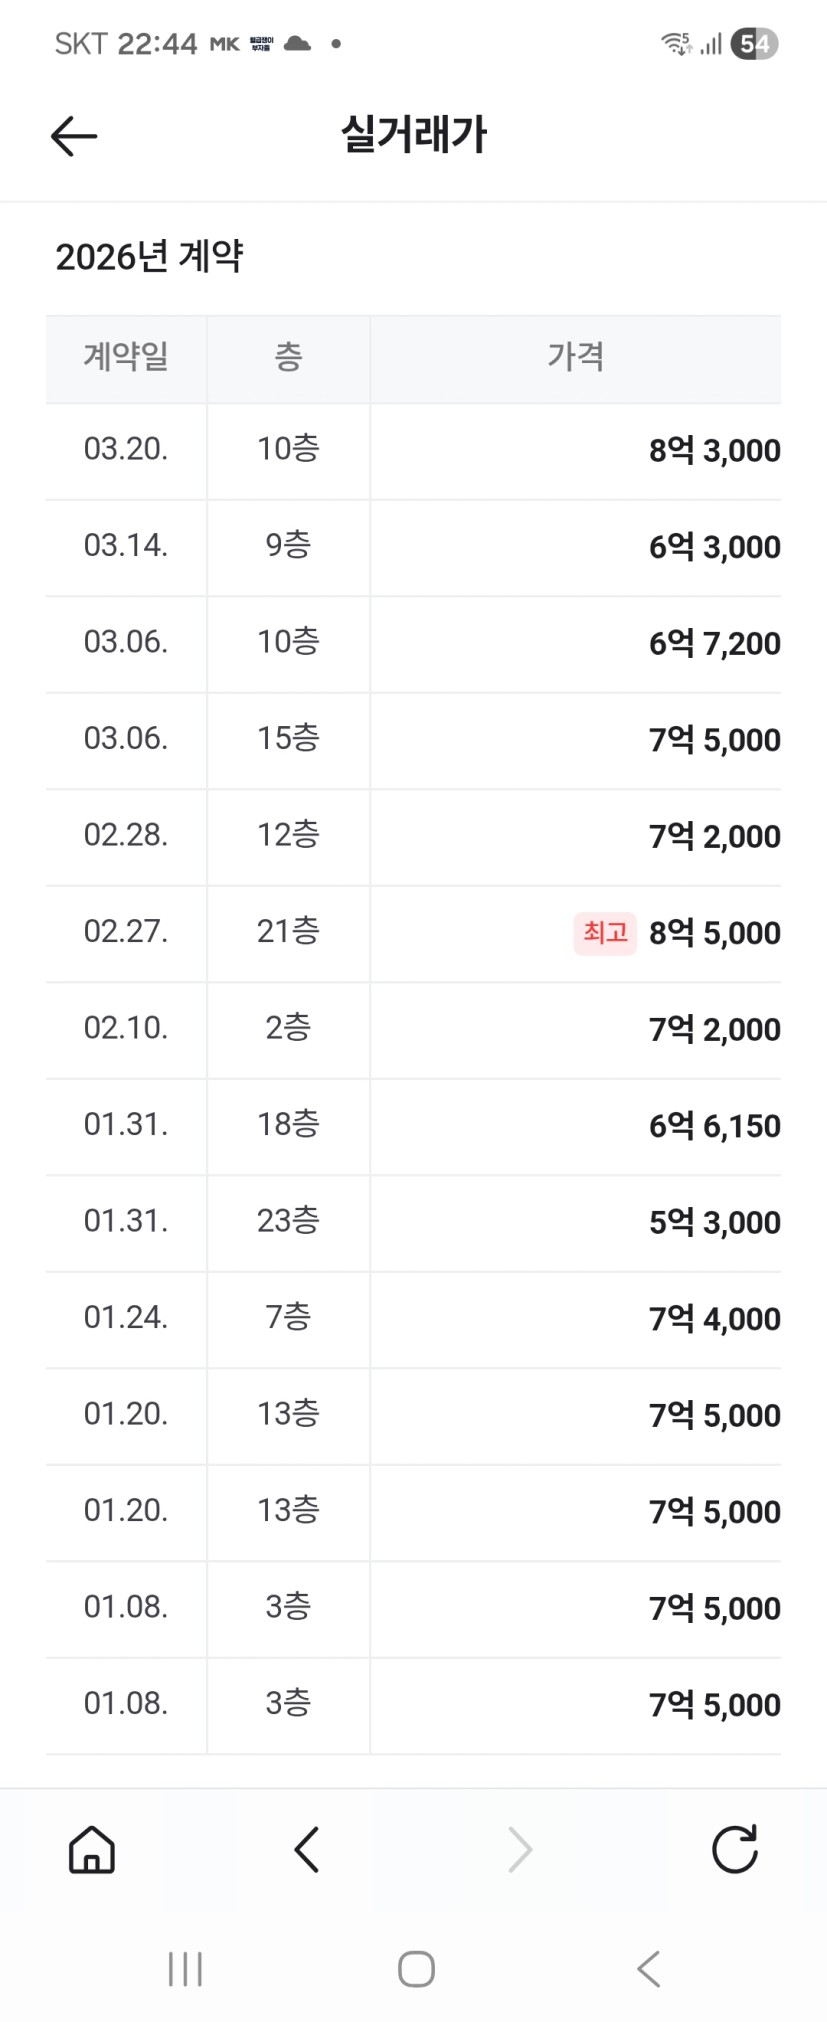Tap the 최고 badge on the 02.27. row

click(605, 933)
